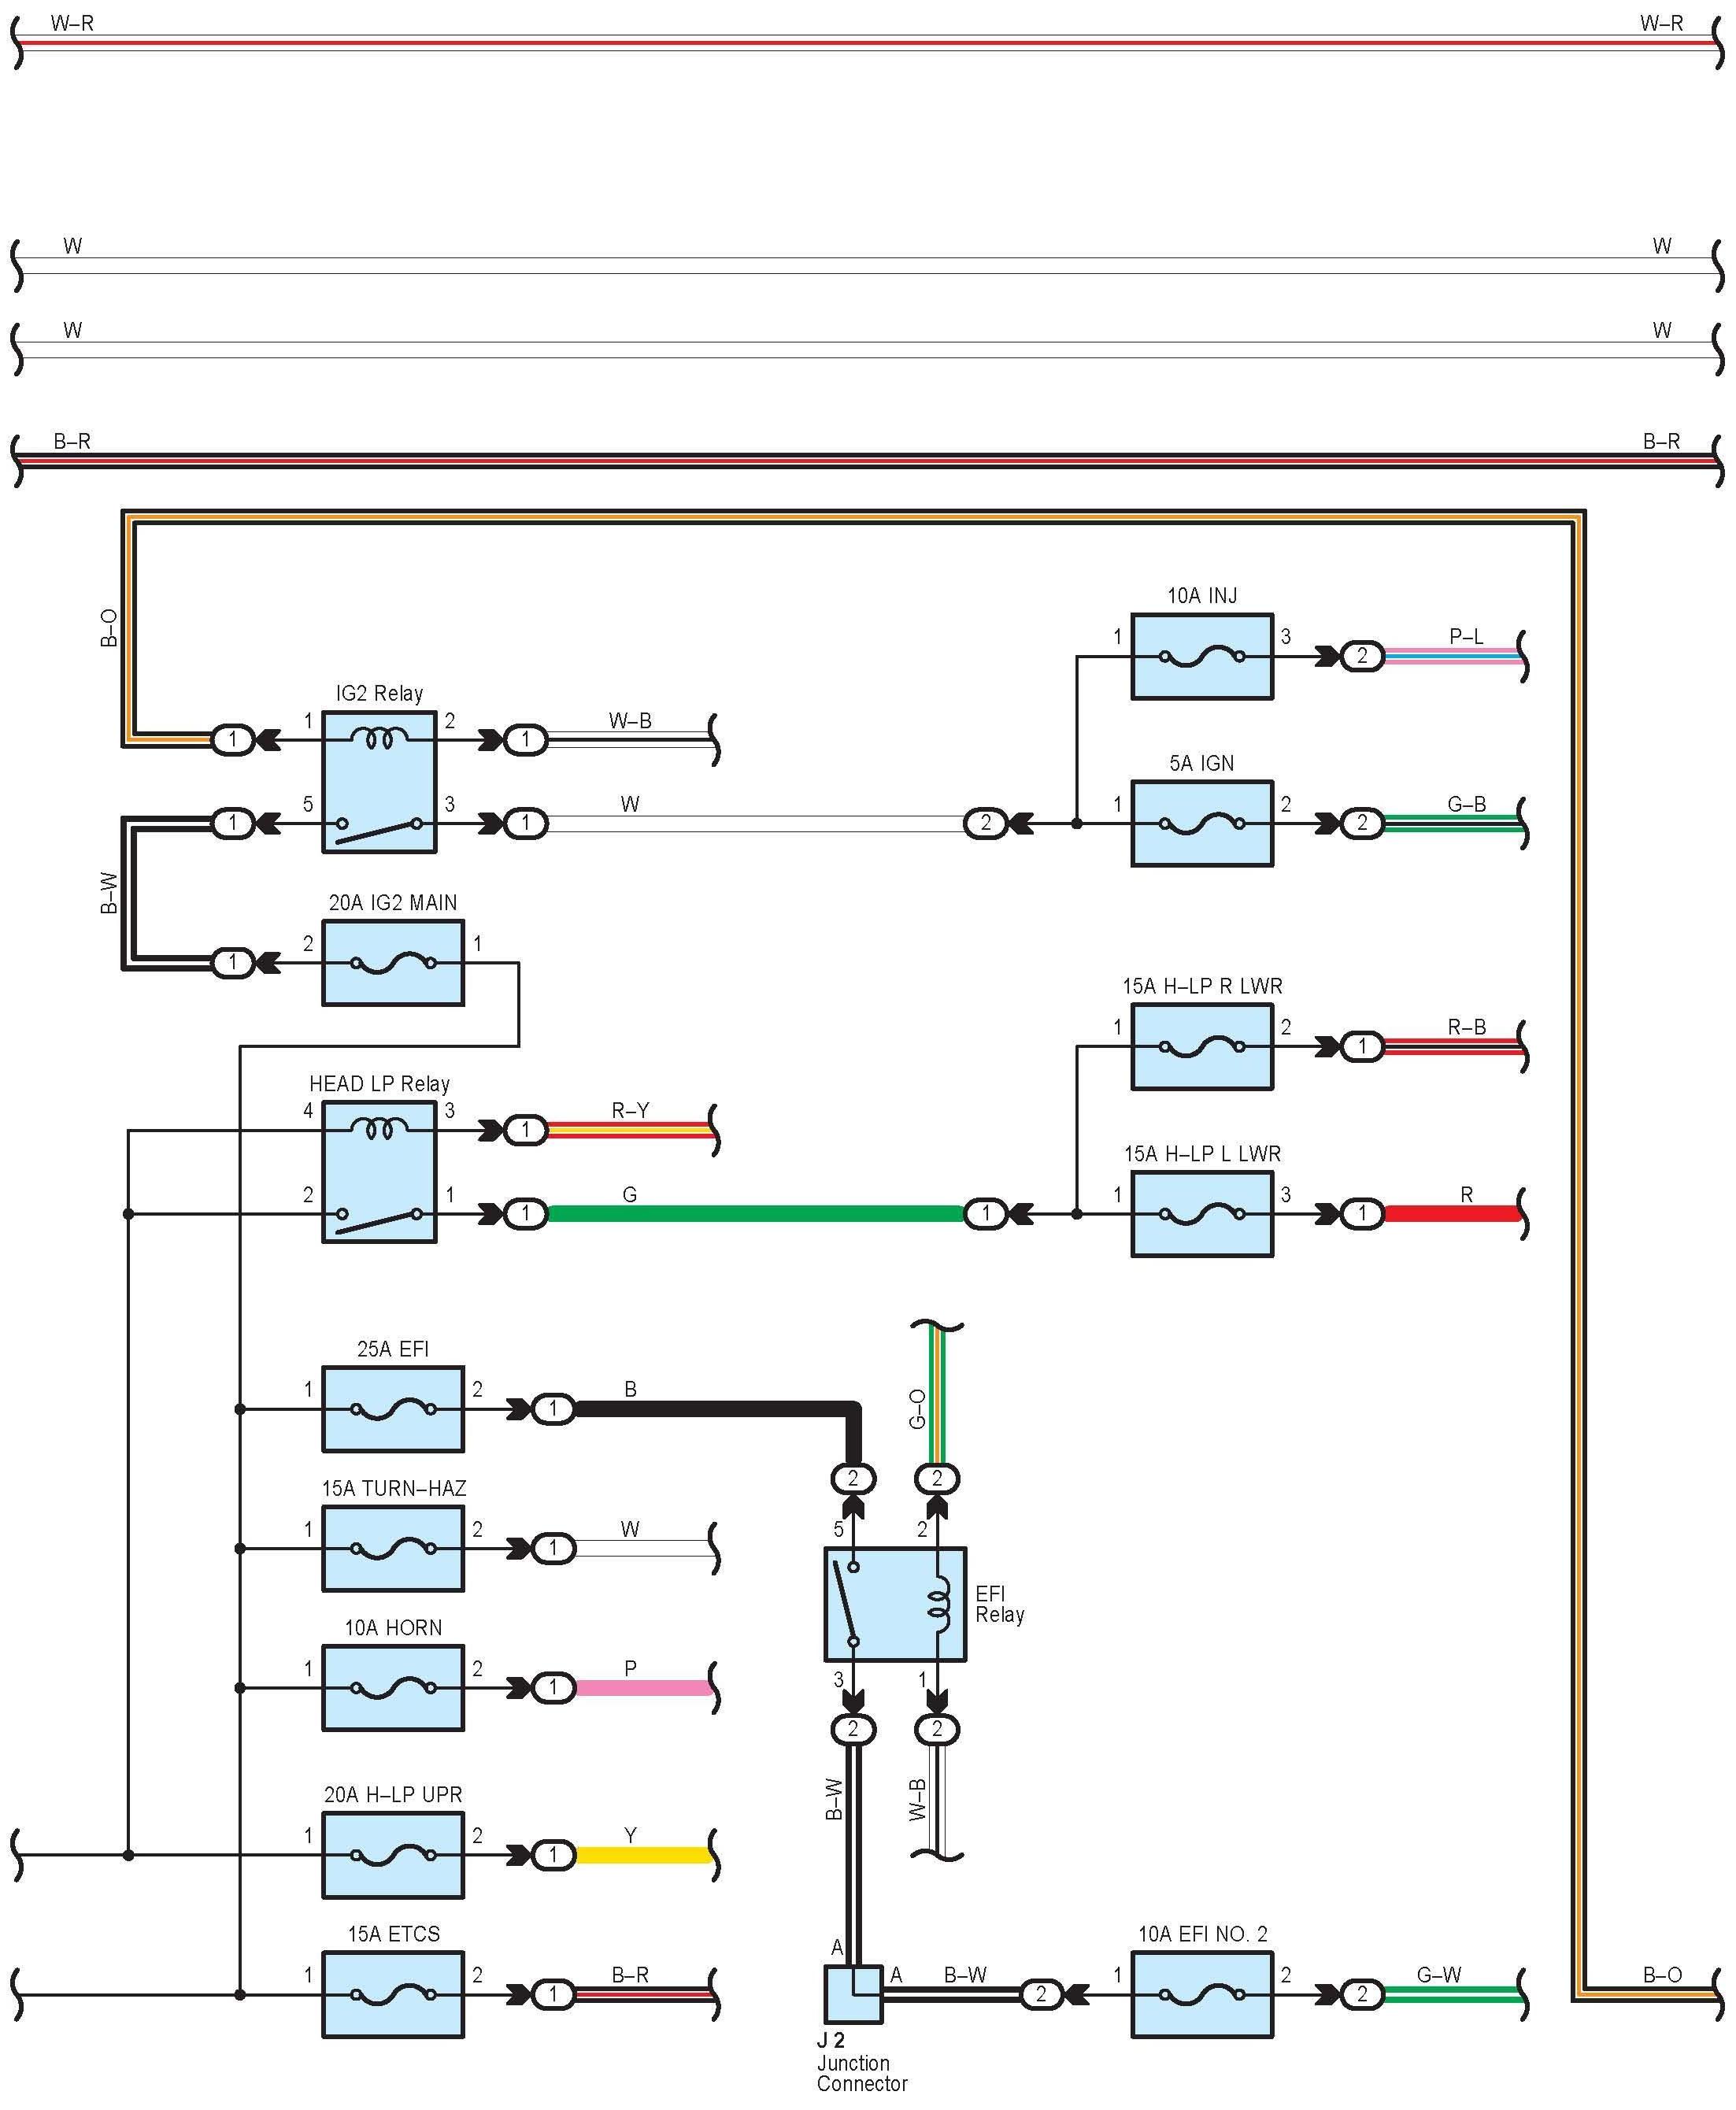Click the 20A IG2 MAIN fuse
Screen dimensions: 1736x2110
tap(392, 963)
